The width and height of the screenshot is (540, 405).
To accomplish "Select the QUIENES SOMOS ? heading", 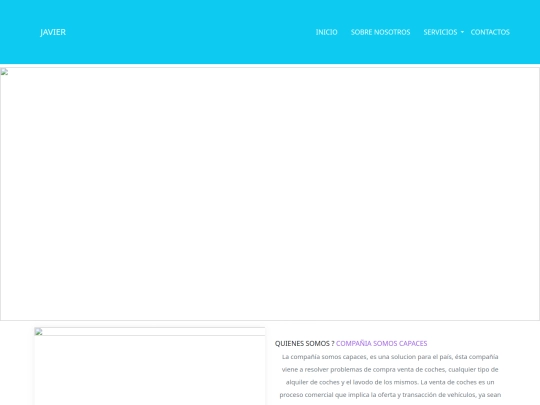I will point(304,343).
